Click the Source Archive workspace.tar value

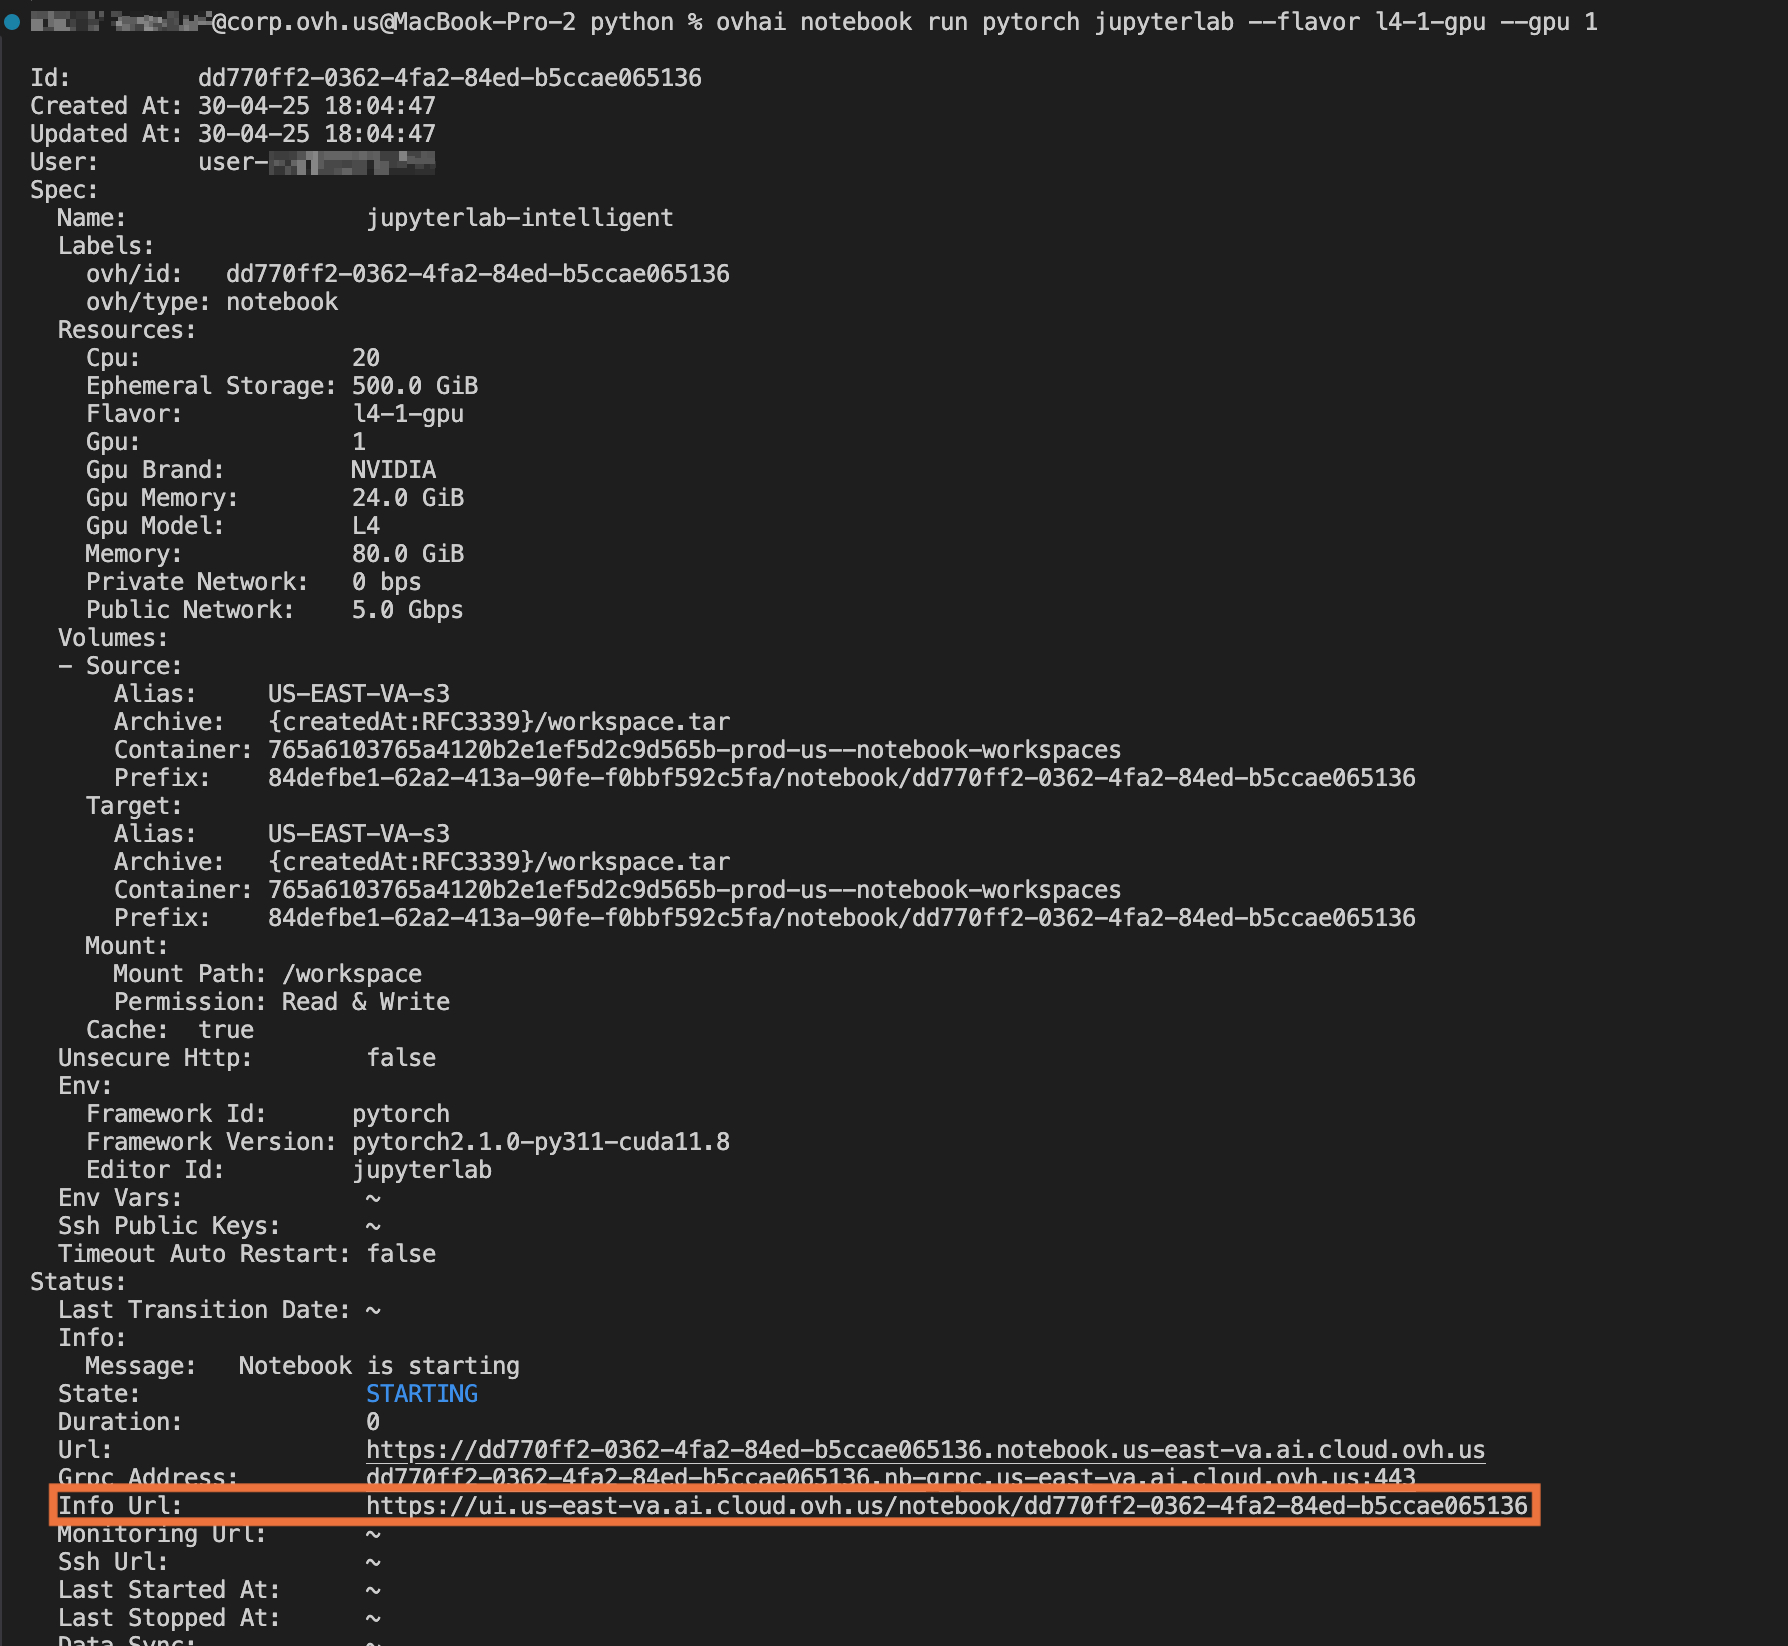pos(499,722)
